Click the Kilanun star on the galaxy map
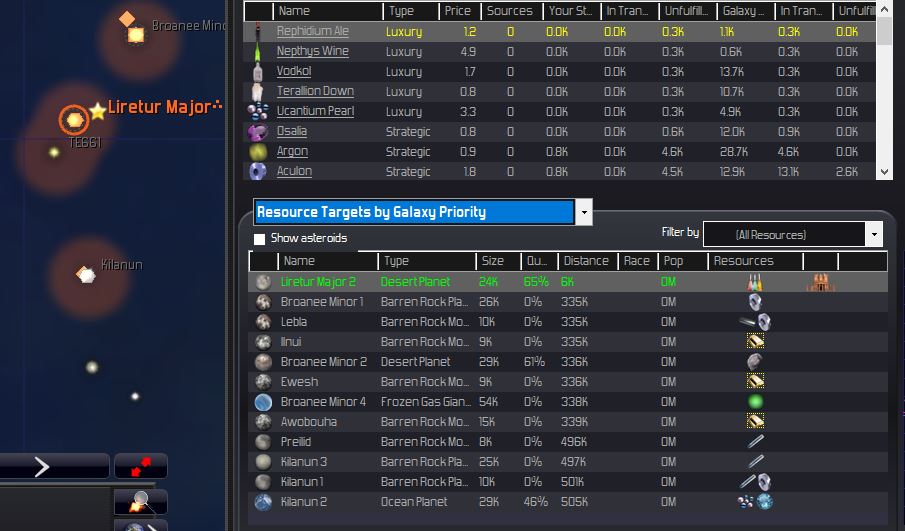This screenshot has height=531, width=905. tap(86, 275)
